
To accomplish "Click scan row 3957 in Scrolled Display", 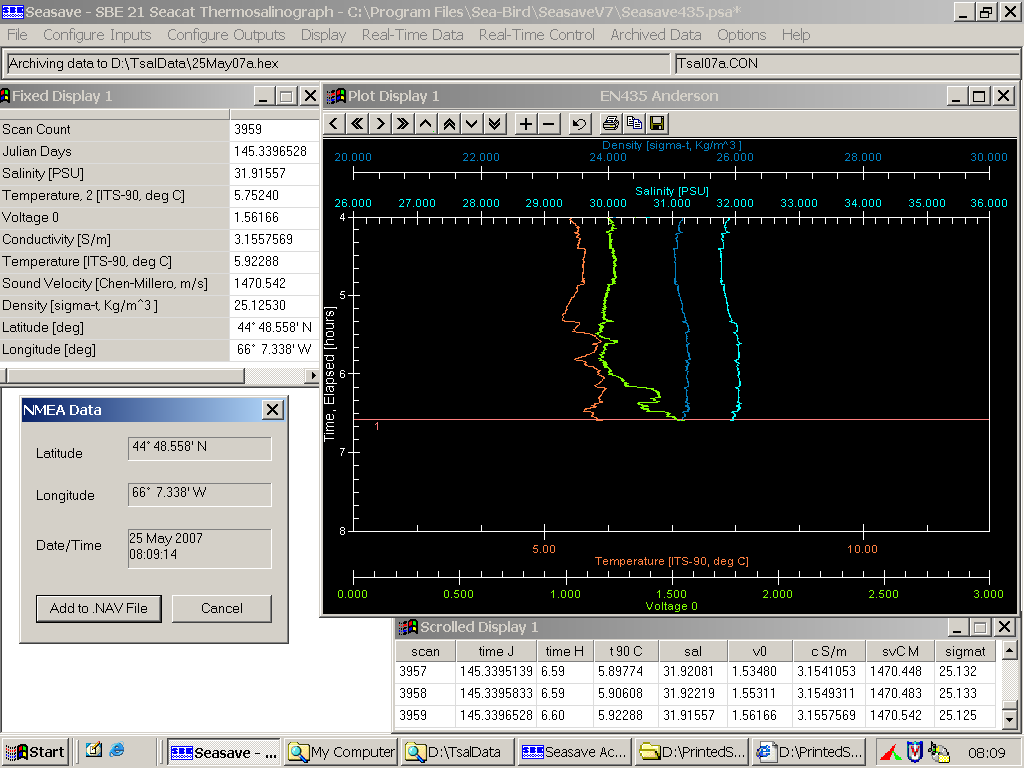I will (x=696, y=671).
